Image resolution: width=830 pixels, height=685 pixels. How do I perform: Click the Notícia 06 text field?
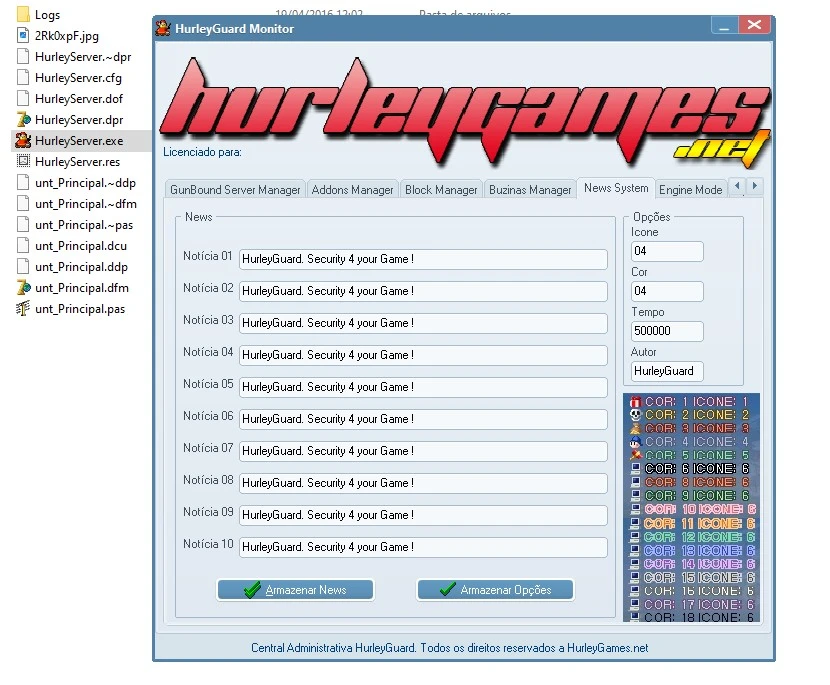[x=423, y=419]
